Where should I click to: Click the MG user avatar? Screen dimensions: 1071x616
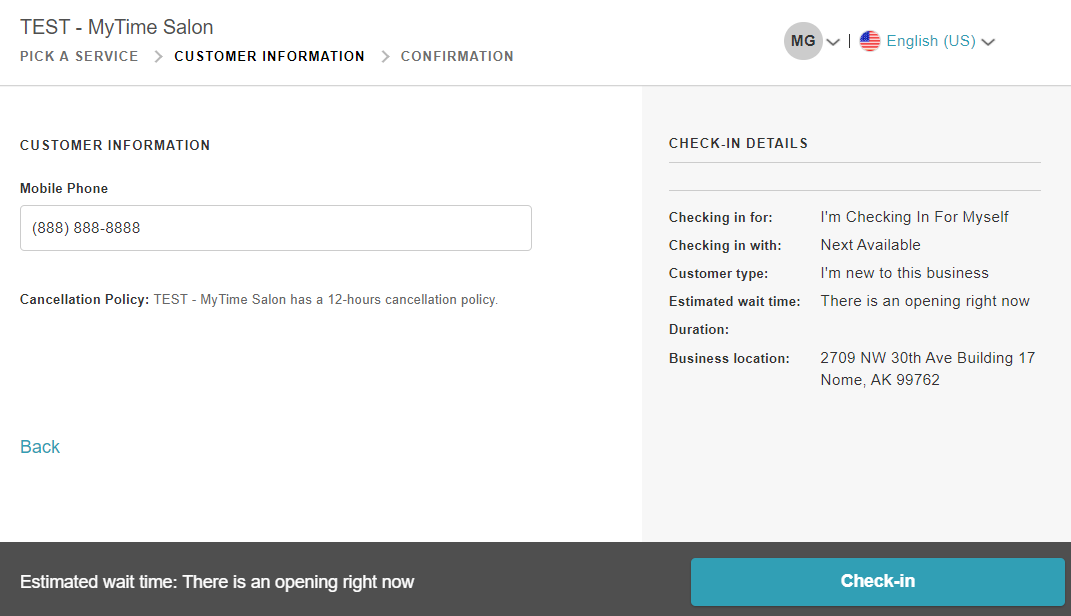pos(803,41)
